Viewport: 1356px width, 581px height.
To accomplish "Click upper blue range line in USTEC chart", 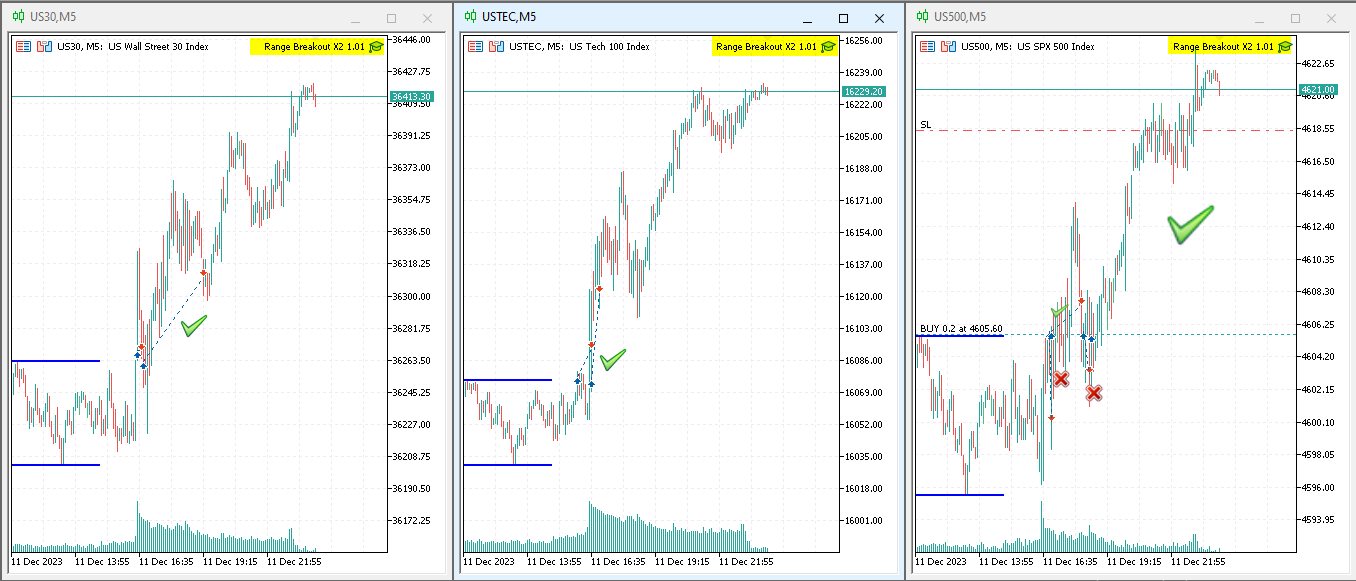I will (508, 379).
